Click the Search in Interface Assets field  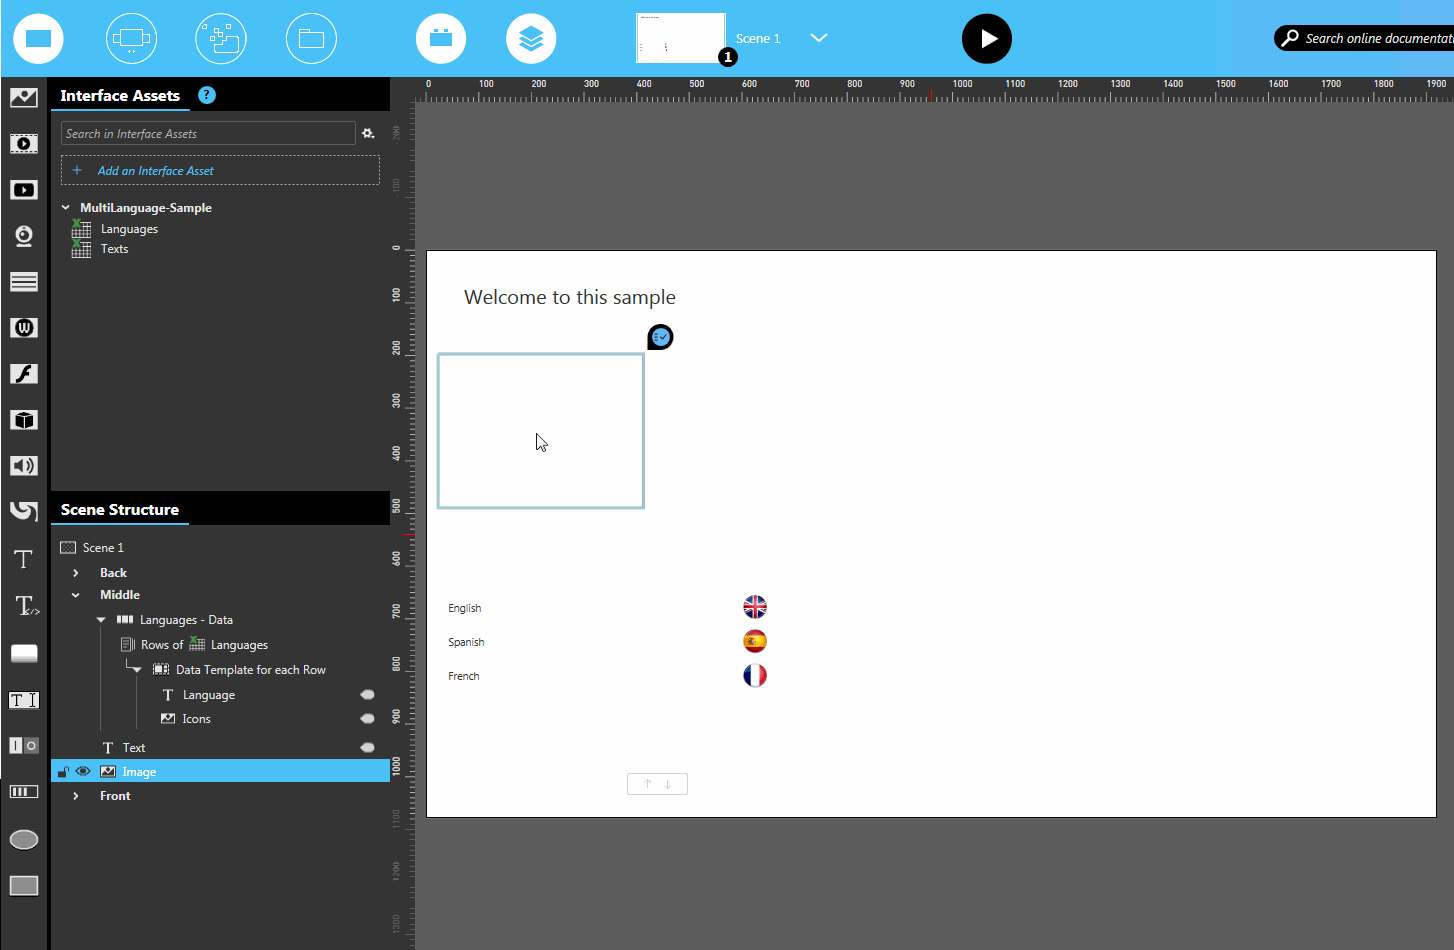(x=208, y=132)
